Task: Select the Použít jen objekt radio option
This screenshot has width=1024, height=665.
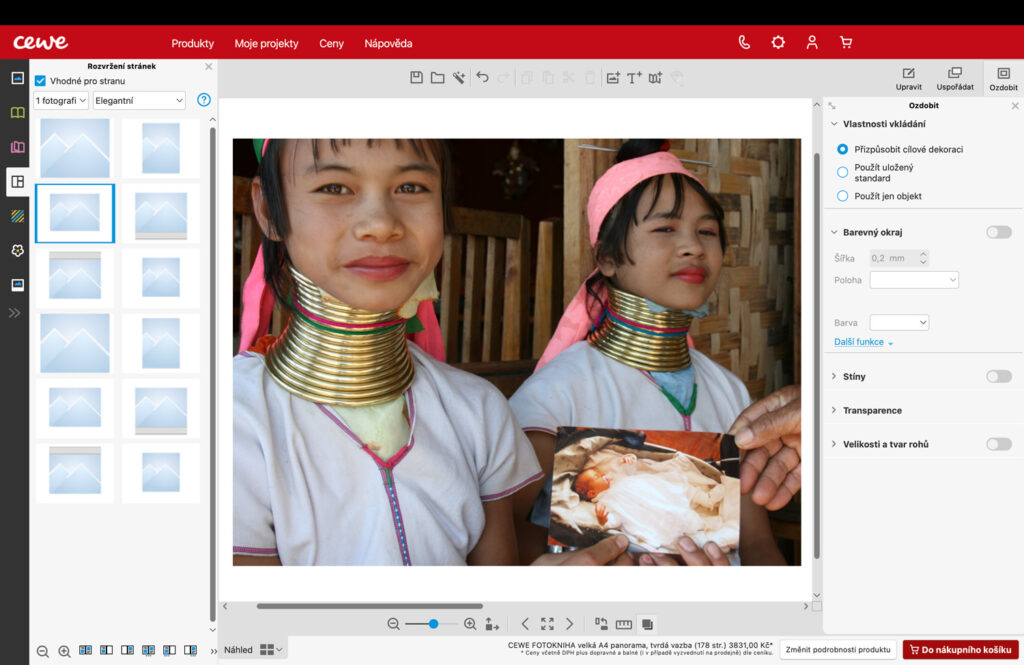Action: [842, 196]
